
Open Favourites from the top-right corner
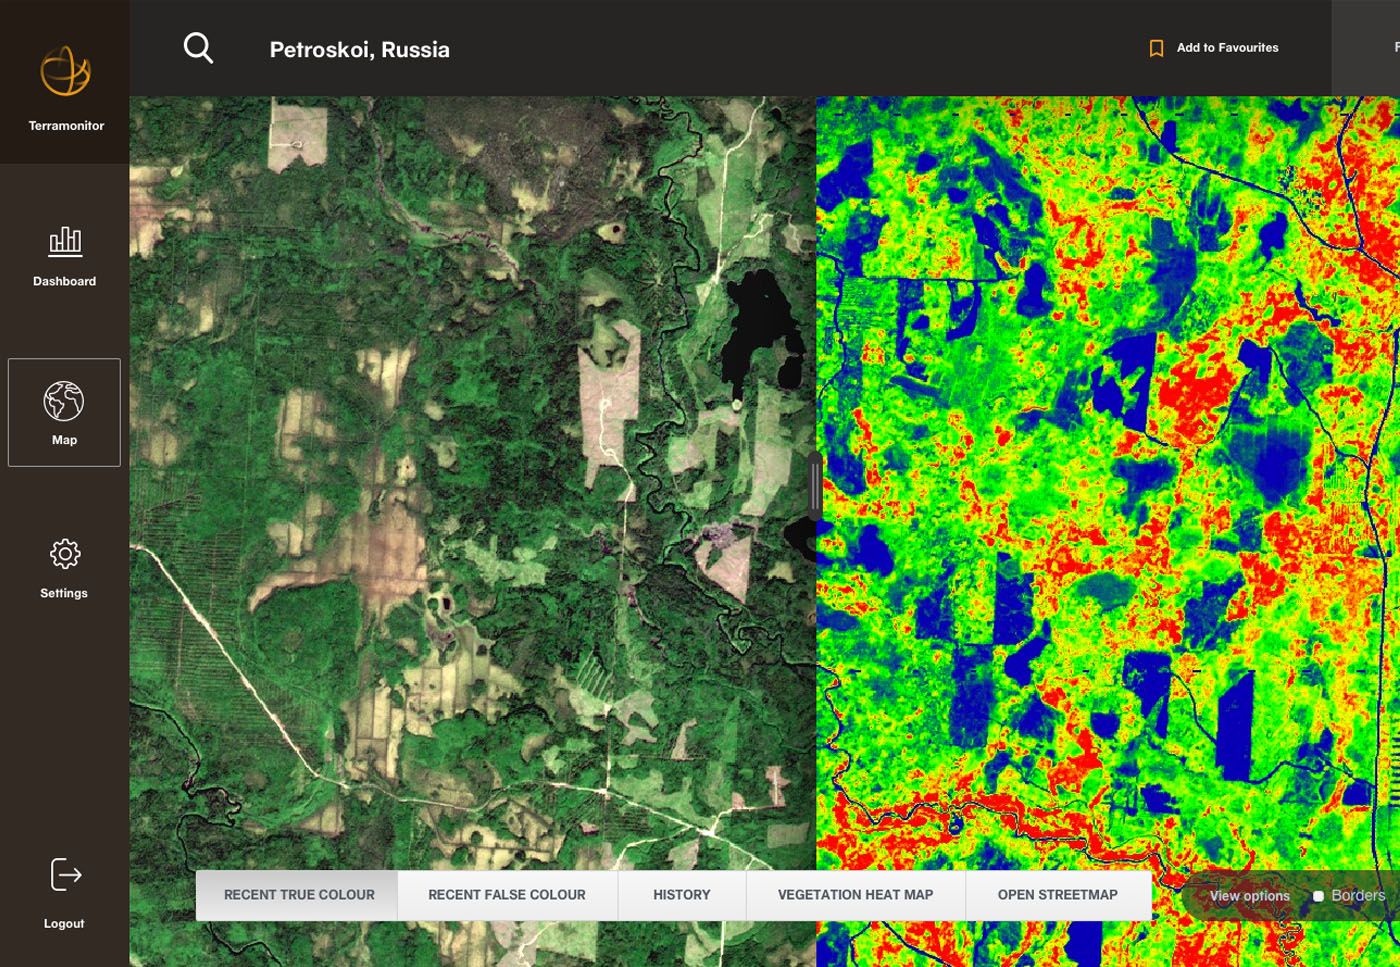(x=1394, y=46)
